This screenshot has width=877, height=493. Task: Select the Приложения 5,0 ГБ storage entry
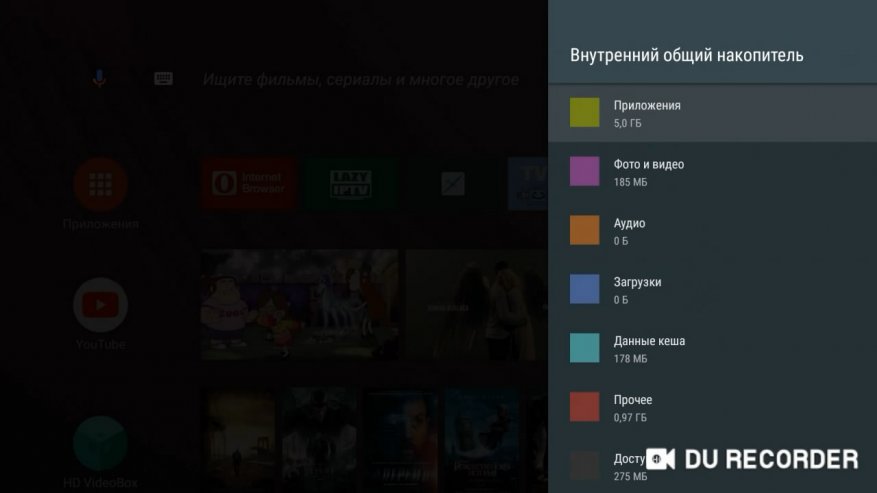tap(713, 113)
